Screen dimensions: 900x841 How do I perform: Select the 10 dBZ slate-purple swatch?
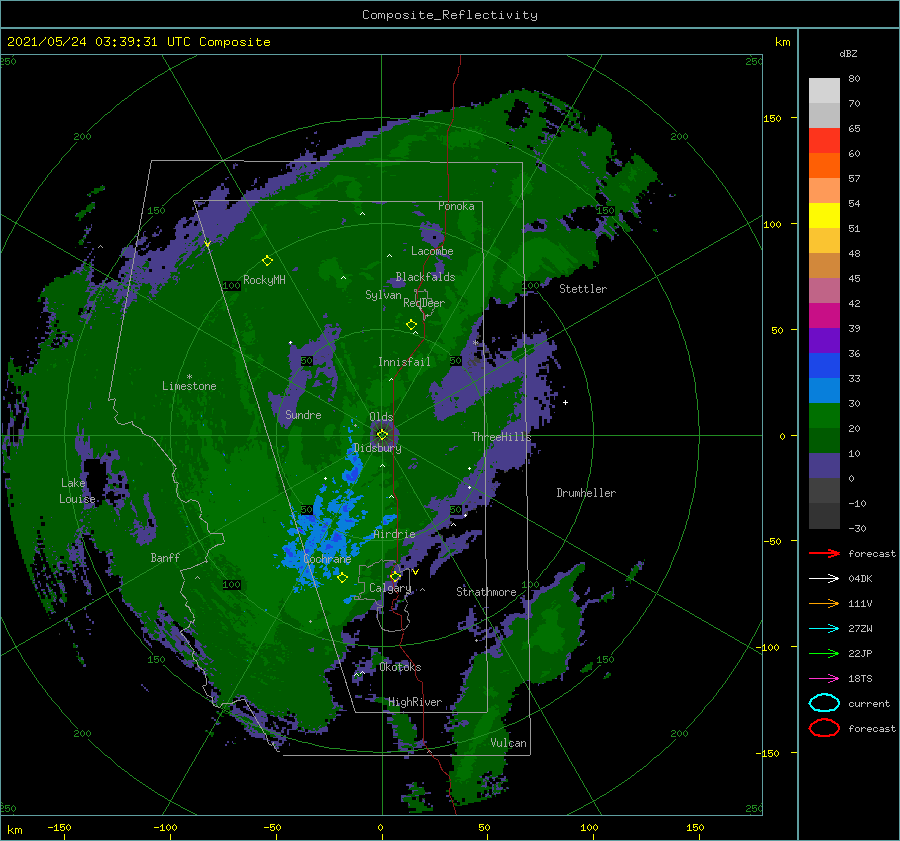pyautogui.click(x=824, y=466)
